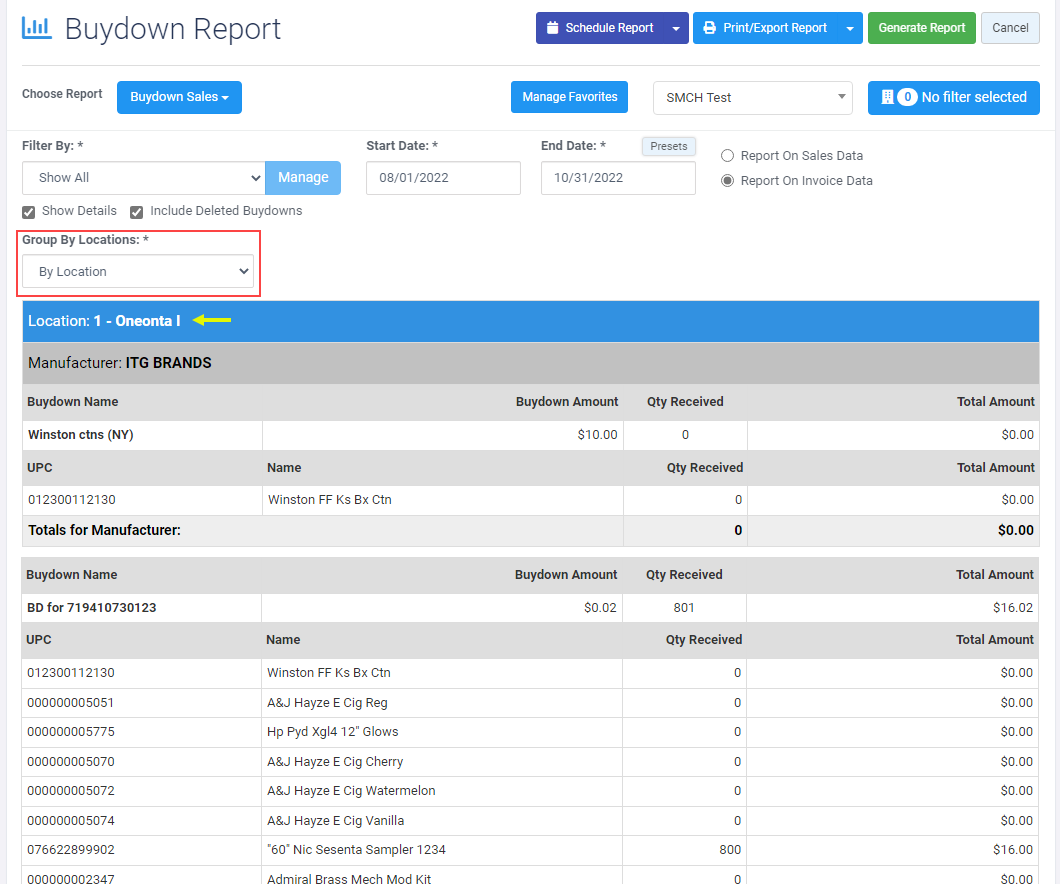Screen dimensions: 1060x884
Task: Click UPC 076622899902
Action: [71, 850]
